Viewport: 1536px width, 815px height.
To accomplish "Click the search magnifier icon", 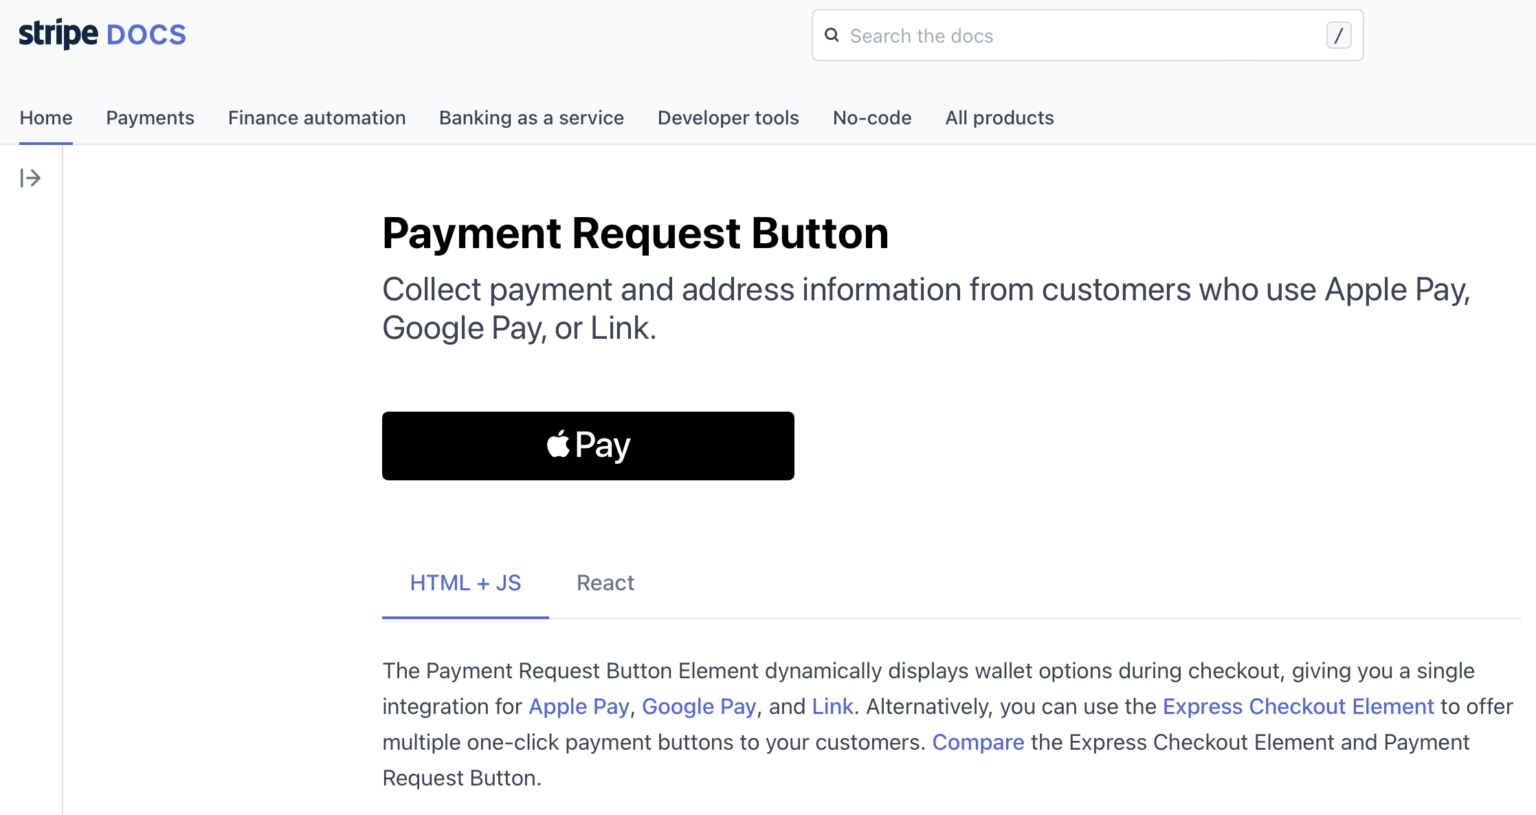I will (x=832, y=35).
